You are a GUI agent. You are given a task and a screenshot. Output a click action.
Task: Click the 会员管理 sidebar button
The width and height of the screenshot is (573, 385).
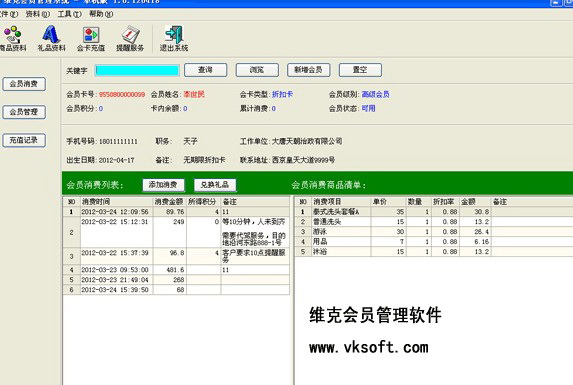point(24,112)
